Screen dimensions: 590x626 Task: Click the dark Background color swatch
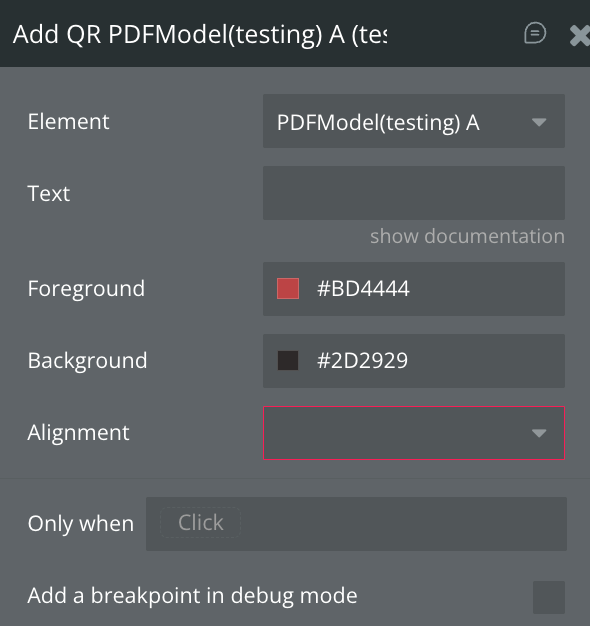pyautogui.click(x=288, y=361)
